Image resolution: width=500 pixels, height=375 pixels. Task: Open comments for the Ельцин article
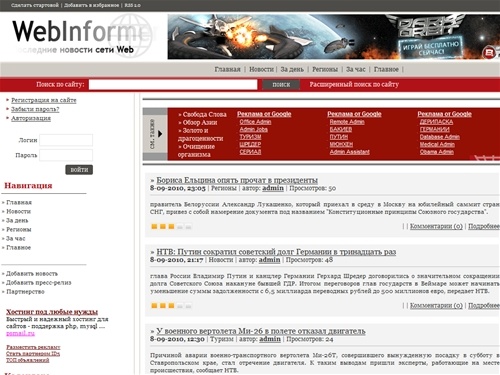436,226
